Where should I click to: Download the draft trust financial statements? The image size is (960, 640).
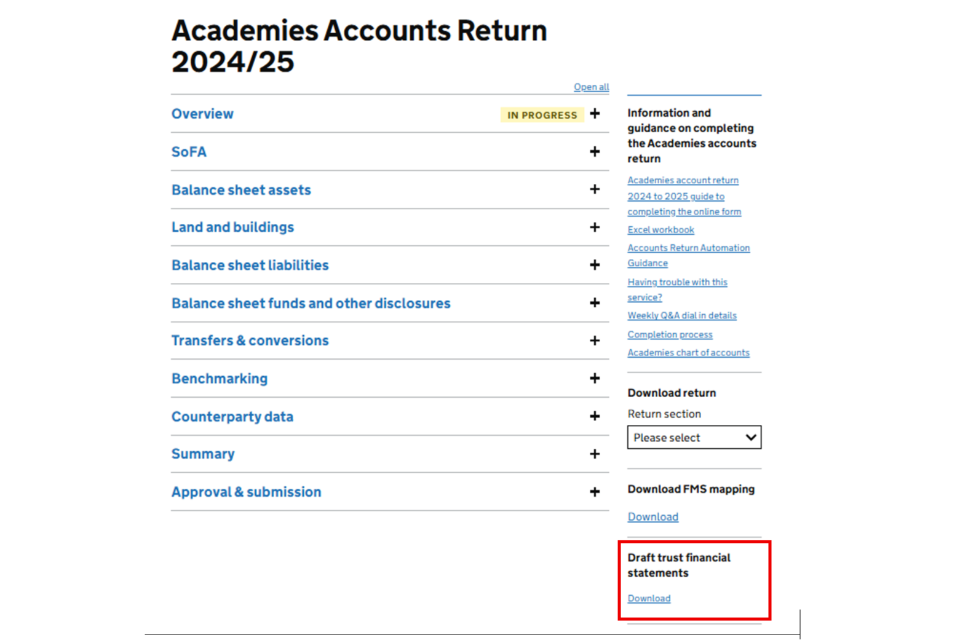click(x=649, y=599)
